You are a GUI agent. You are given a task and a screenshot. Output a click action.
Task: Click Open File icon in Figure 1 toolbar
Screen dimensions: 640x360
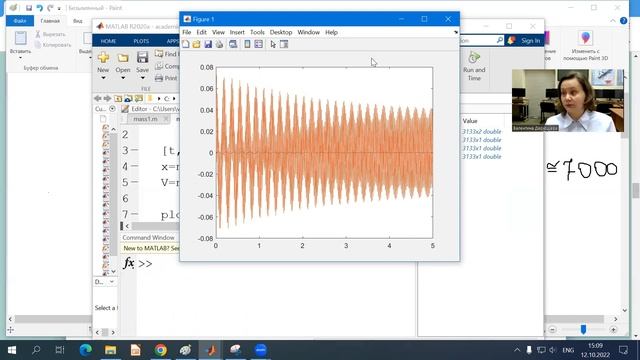197,44
